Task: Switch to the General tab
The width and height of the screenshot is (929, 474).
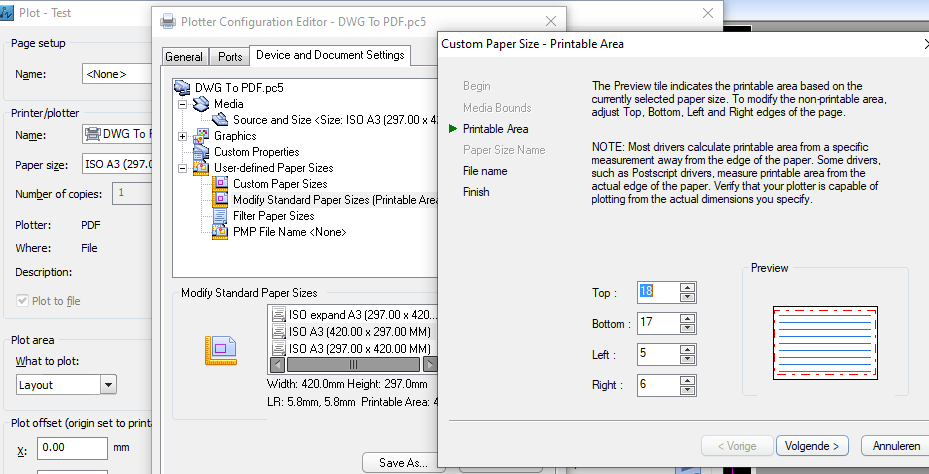Action: [184, 57]
